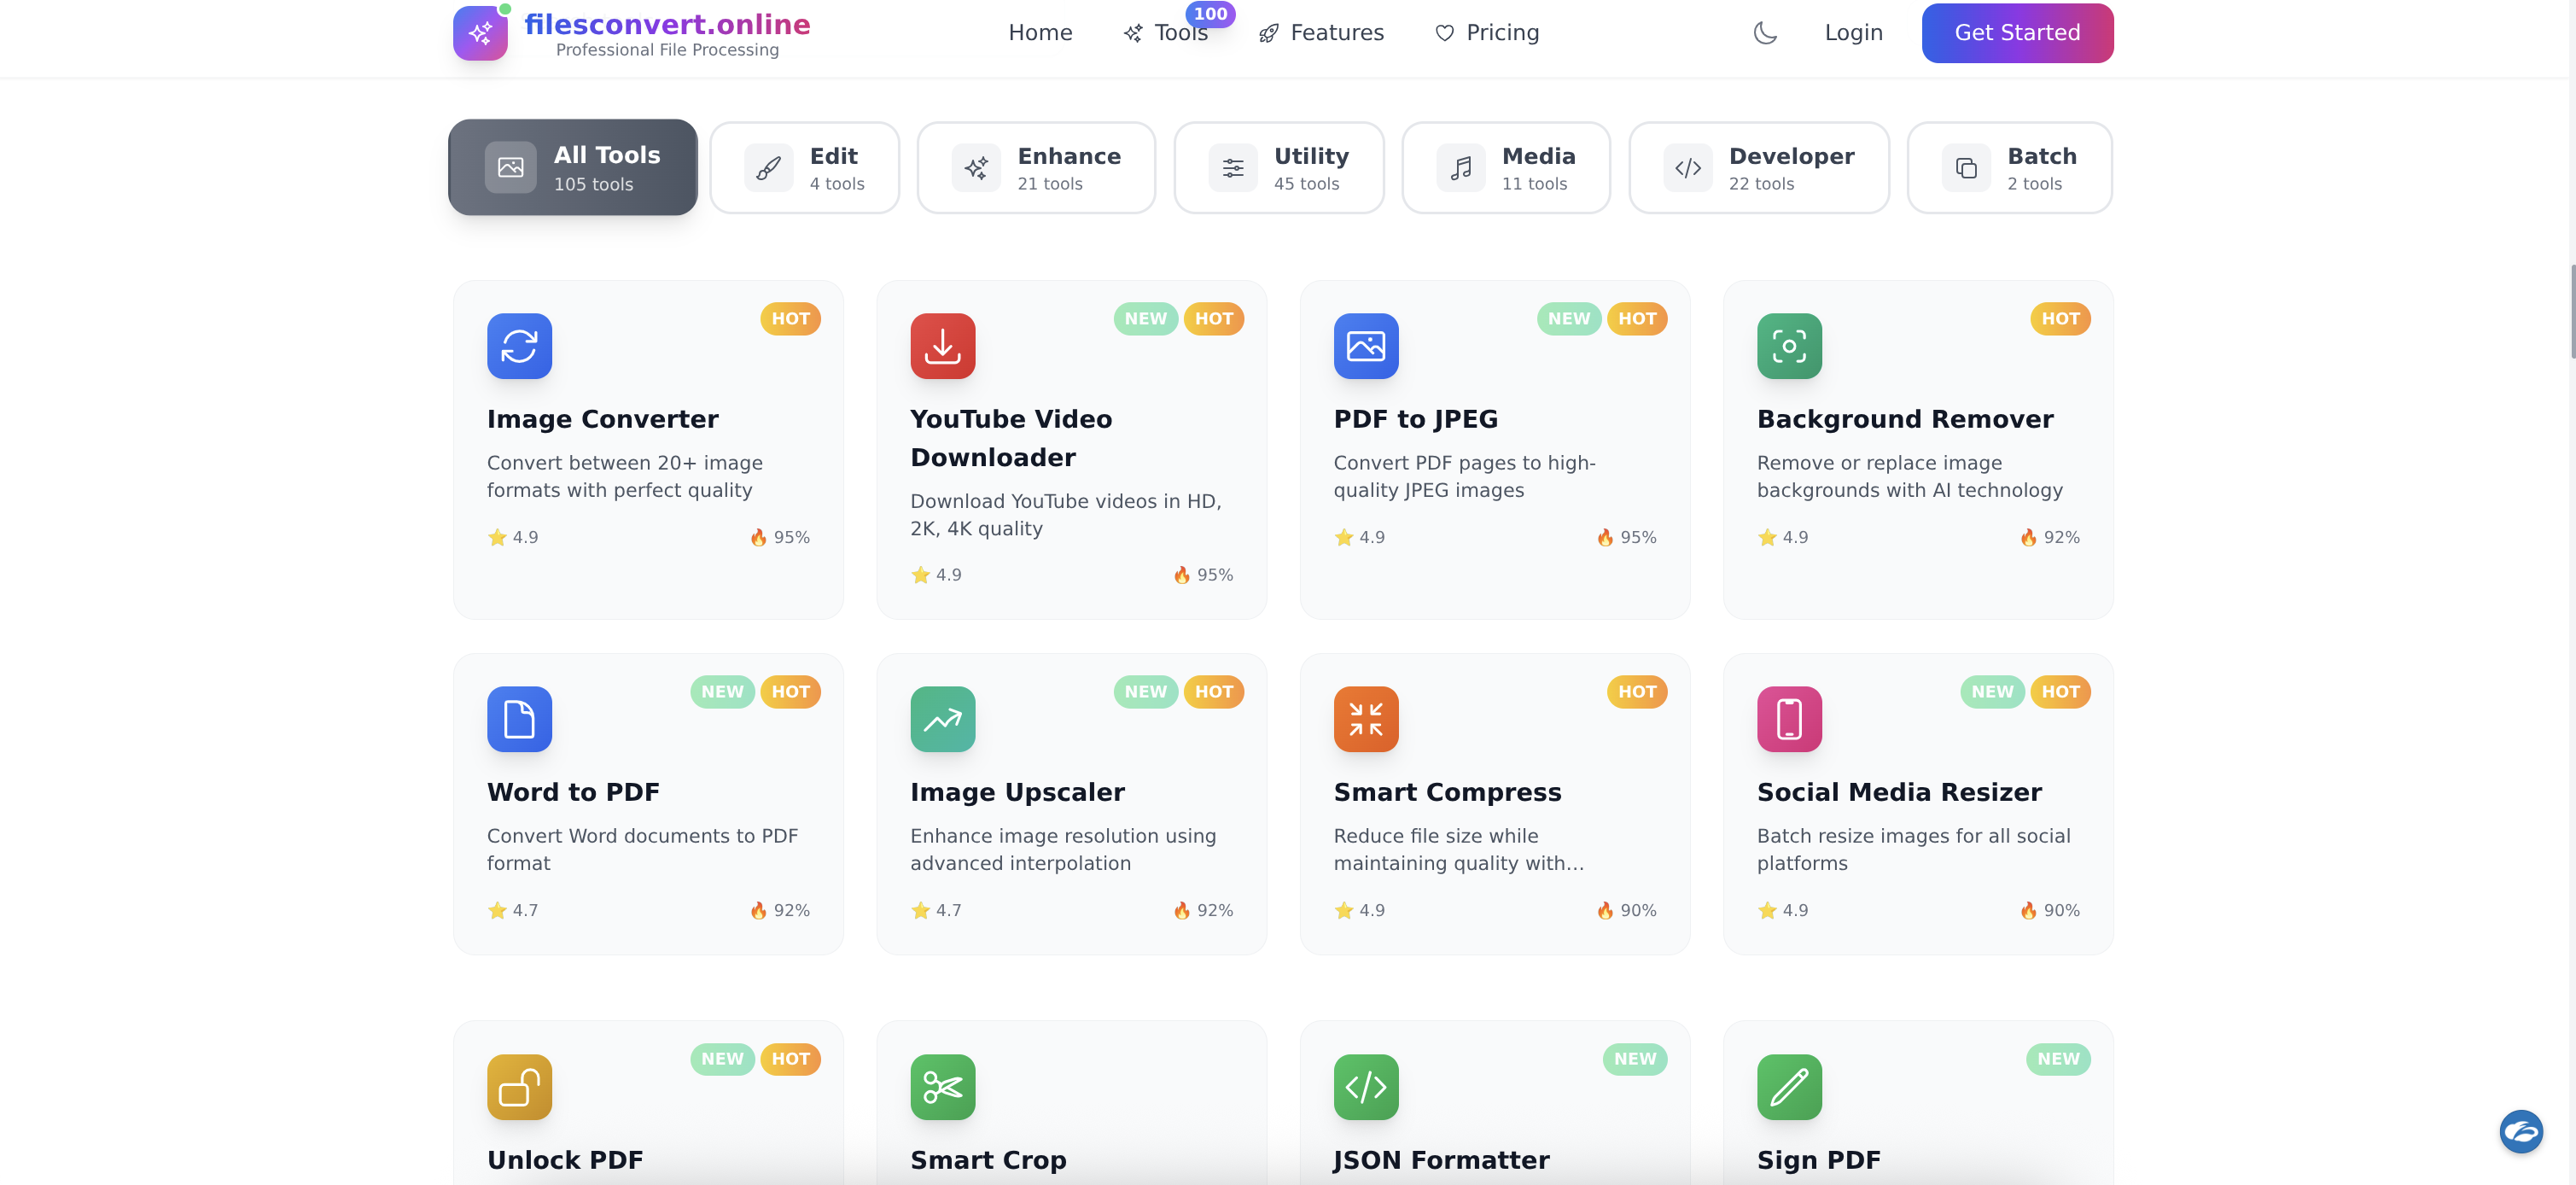Click the 4.9 rating on Social Media Resizer
2576x1185 pixels.
click(x=1783, y=910)
